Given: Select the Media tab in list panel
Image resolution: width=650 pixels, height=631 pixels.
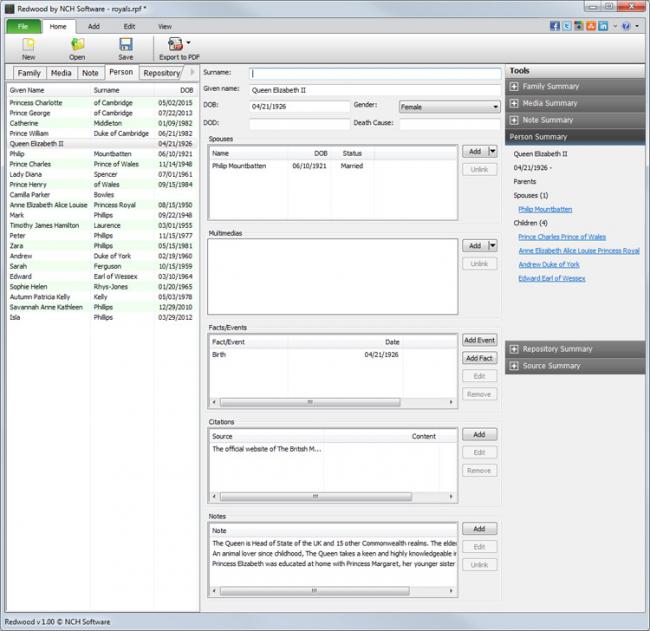Looking at the screenshot, I should (61, 73).
